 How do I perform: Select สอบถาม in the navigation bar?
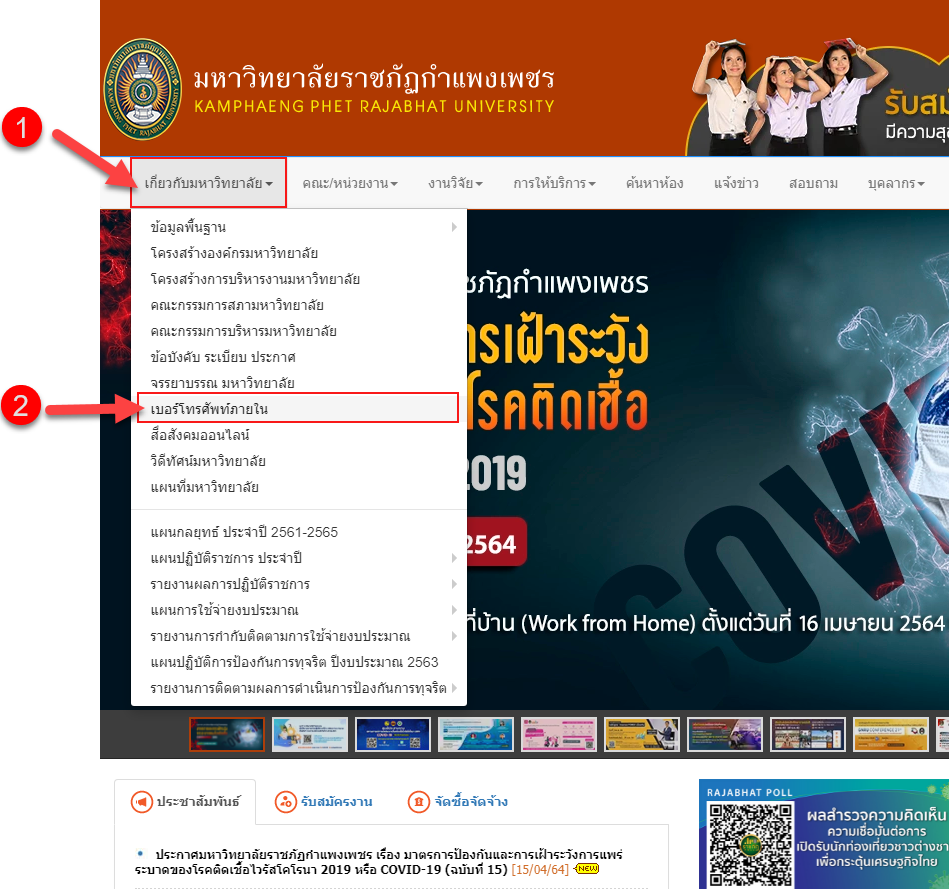click(813, 183)
